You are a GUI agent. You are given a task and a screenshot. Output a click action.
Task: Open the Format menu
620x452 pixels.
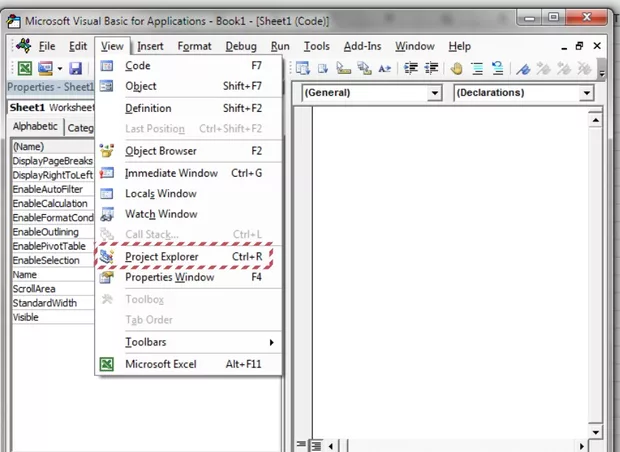point(194,46)
